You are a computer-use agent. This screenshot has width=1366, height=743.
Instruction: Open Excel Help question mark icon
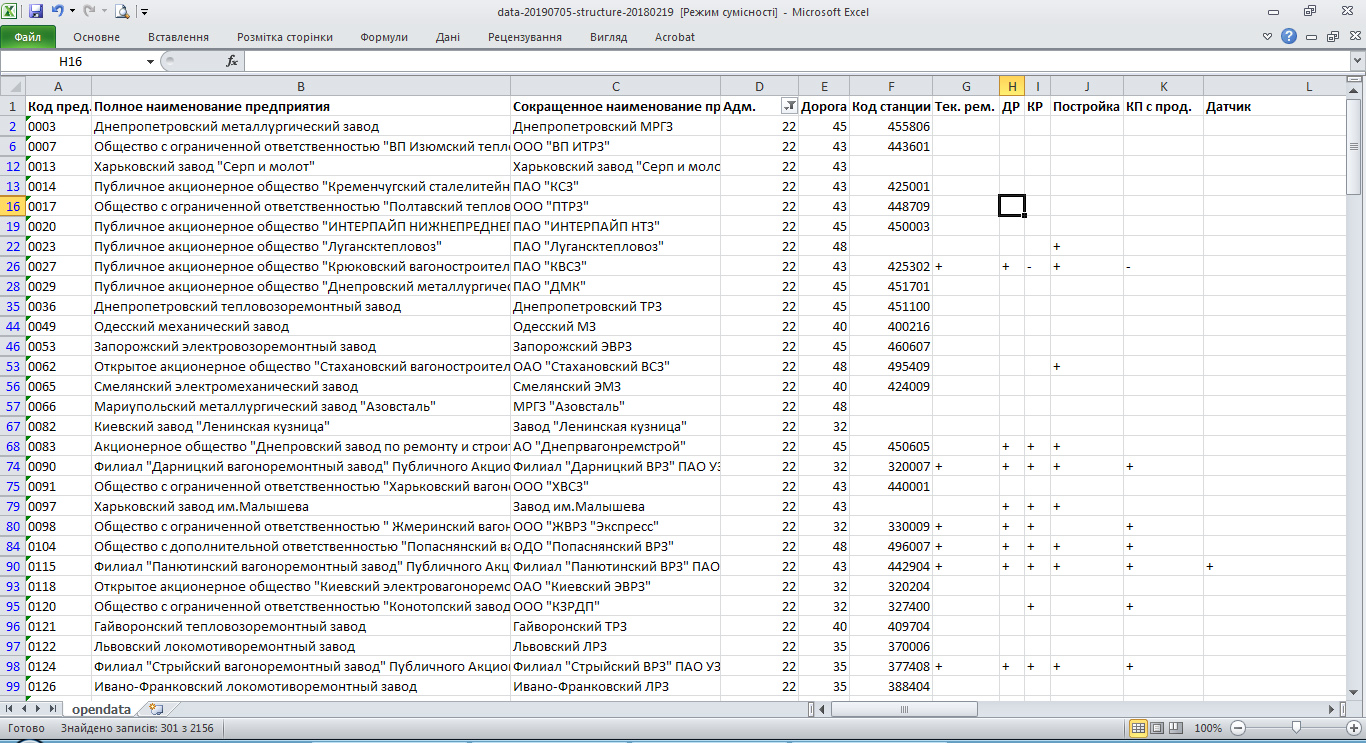[x=1288, y=37]
